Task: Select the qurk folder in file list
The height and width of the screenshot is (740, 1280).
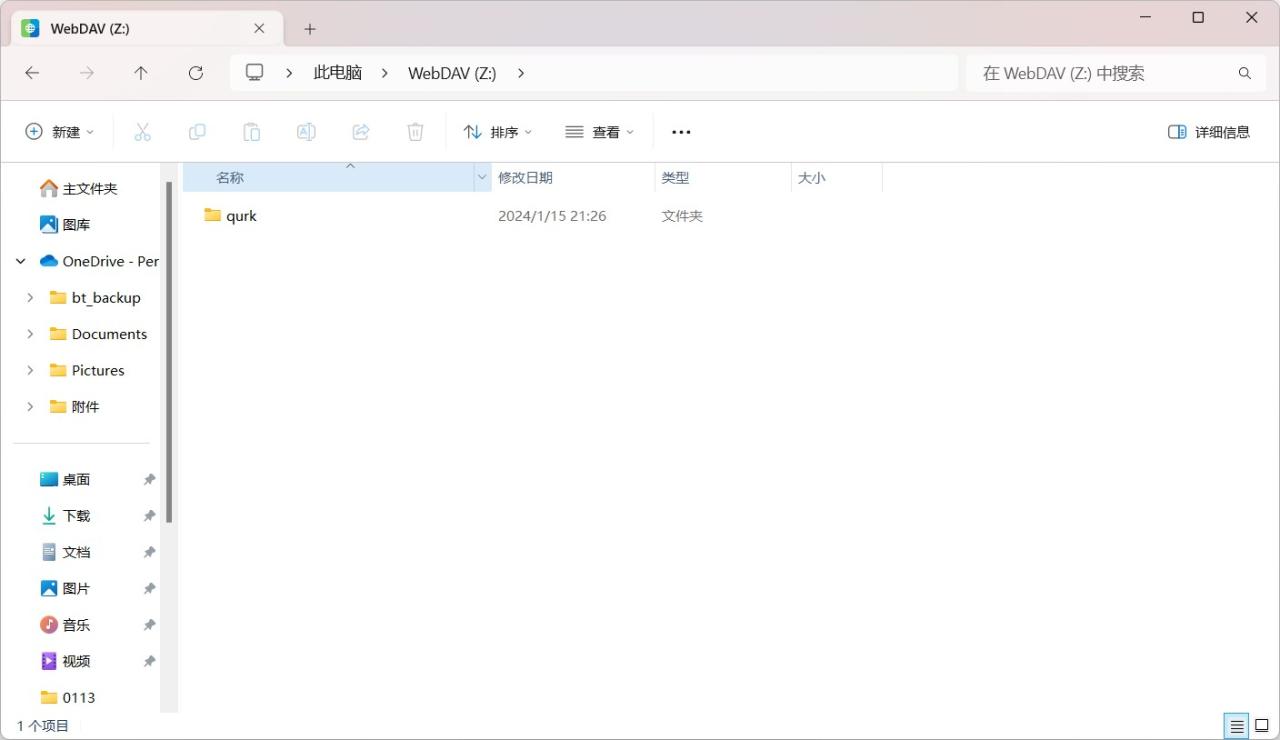Action: (x=241, y=216)
